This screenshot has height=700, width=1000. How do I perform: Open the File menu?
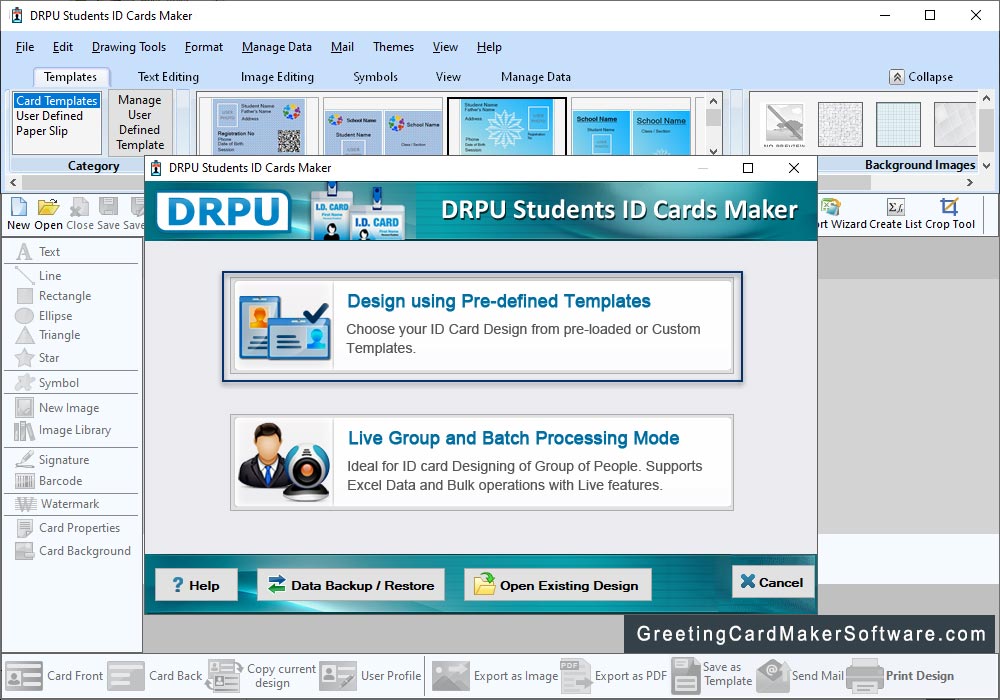[x=25, y=47]
